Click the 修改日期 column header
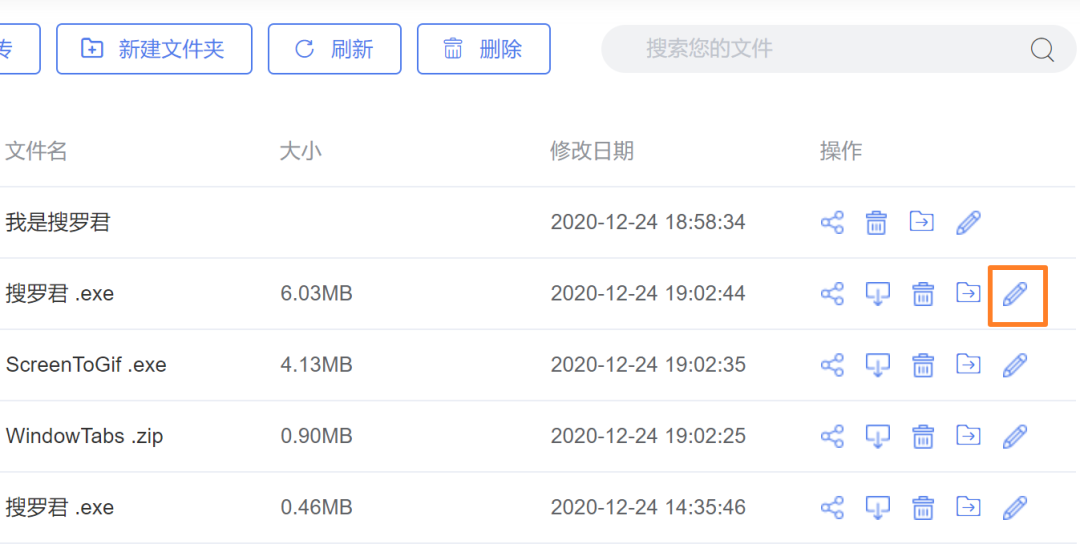 tap(592, 151)
